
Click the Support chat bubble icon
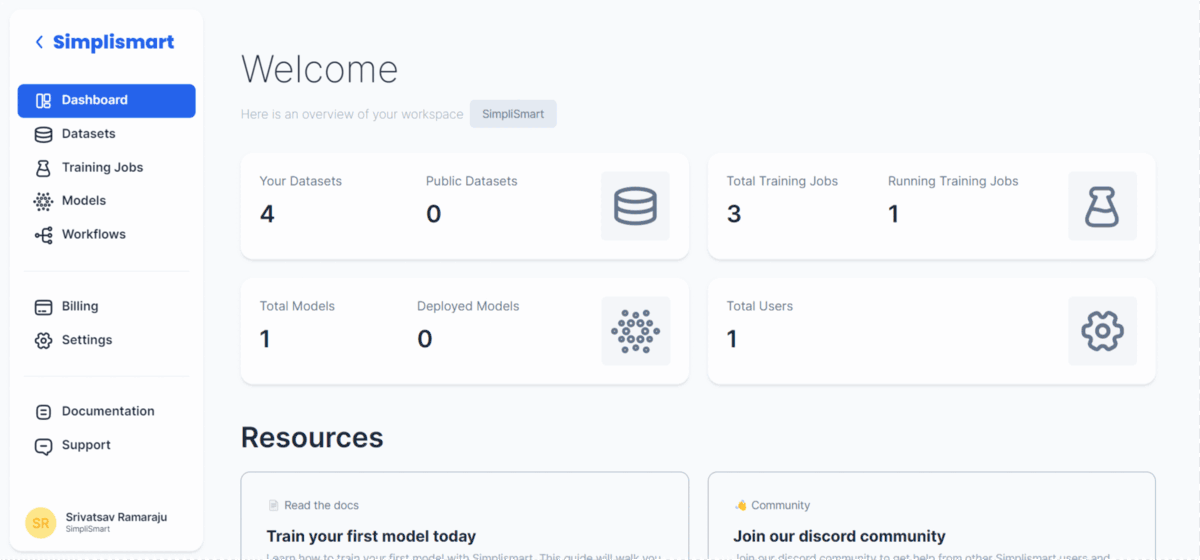pyautogui.click(x=43, y=446)
